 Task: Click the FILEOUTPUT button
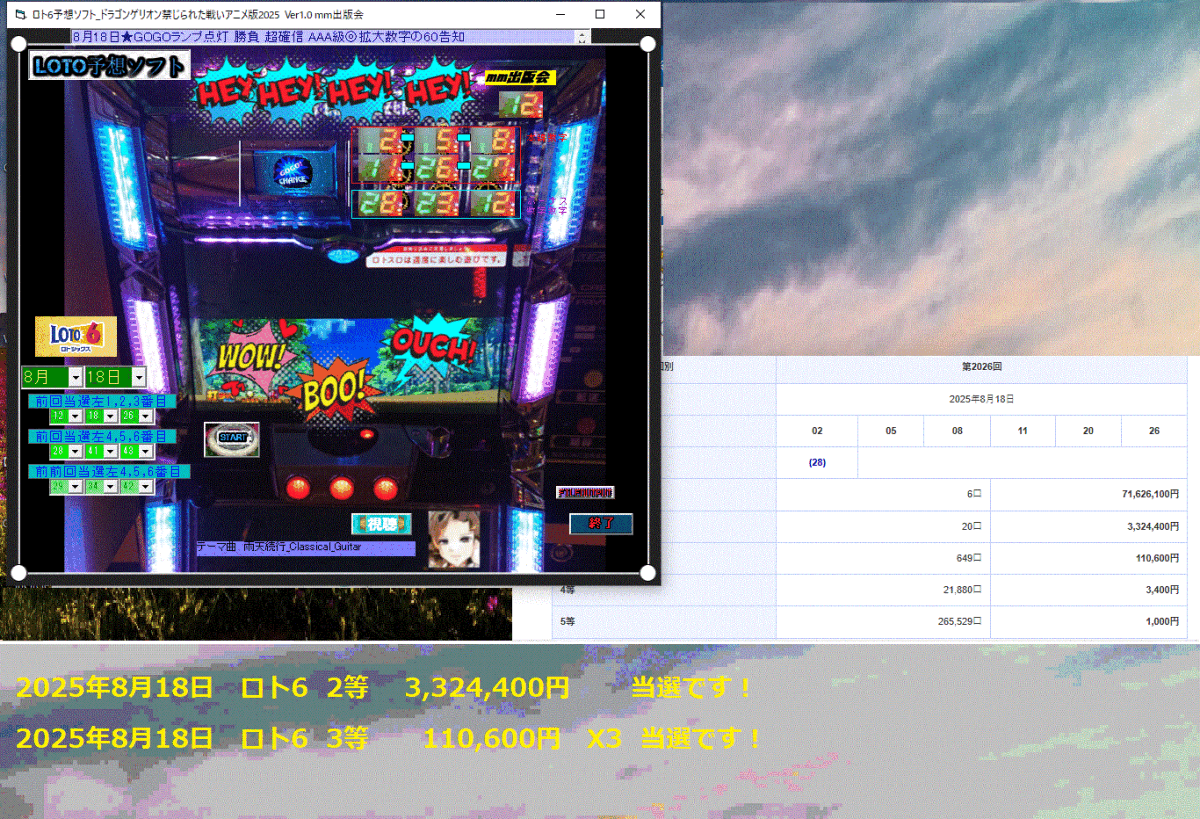[585, 492]
